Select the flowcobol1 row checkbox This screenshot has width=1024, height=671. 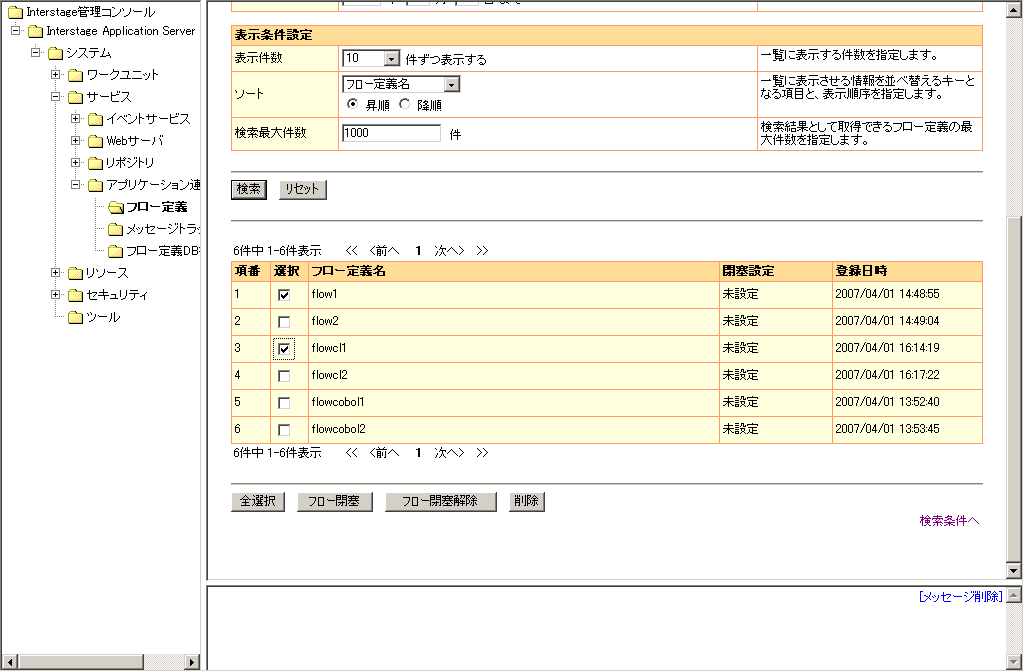click(284, 402)
